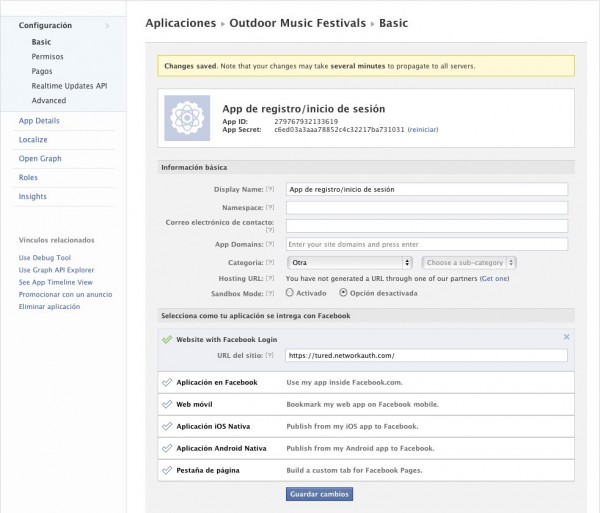This screenshot has height=513, width=600.
Task: Click the checkmark next to Aplicación en Facebook
Action: (x=167, y=382)
